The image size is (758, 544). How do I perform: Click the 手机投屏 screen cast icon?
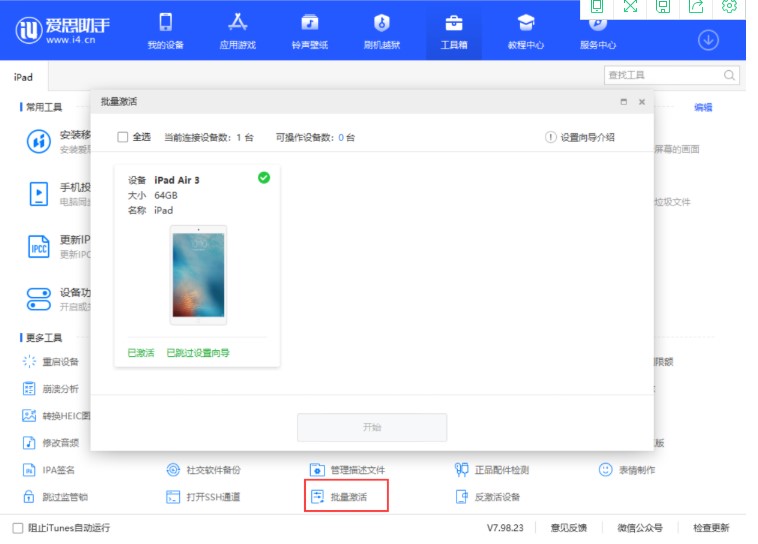[x=39, y=194]
